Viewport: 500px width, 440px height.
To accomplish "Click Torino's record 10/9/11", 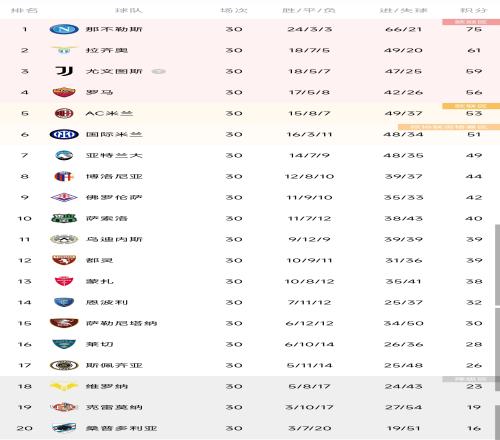I will click(310, 260).
